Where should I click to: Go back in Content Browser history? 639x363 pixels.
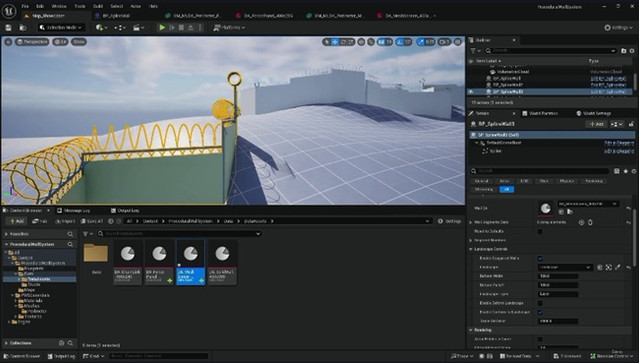(111, 221)
